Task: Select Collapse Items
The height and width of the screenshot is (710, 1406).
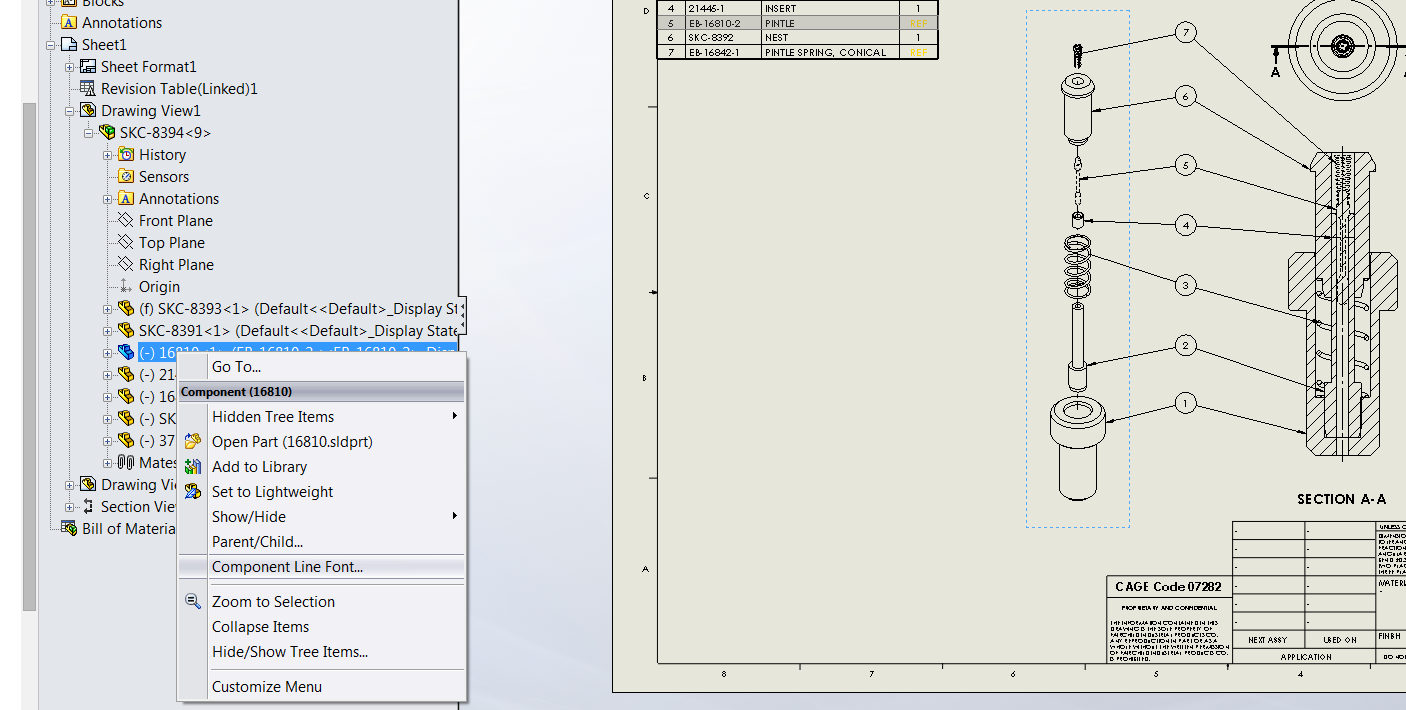Action: click(x=260, y=627)
